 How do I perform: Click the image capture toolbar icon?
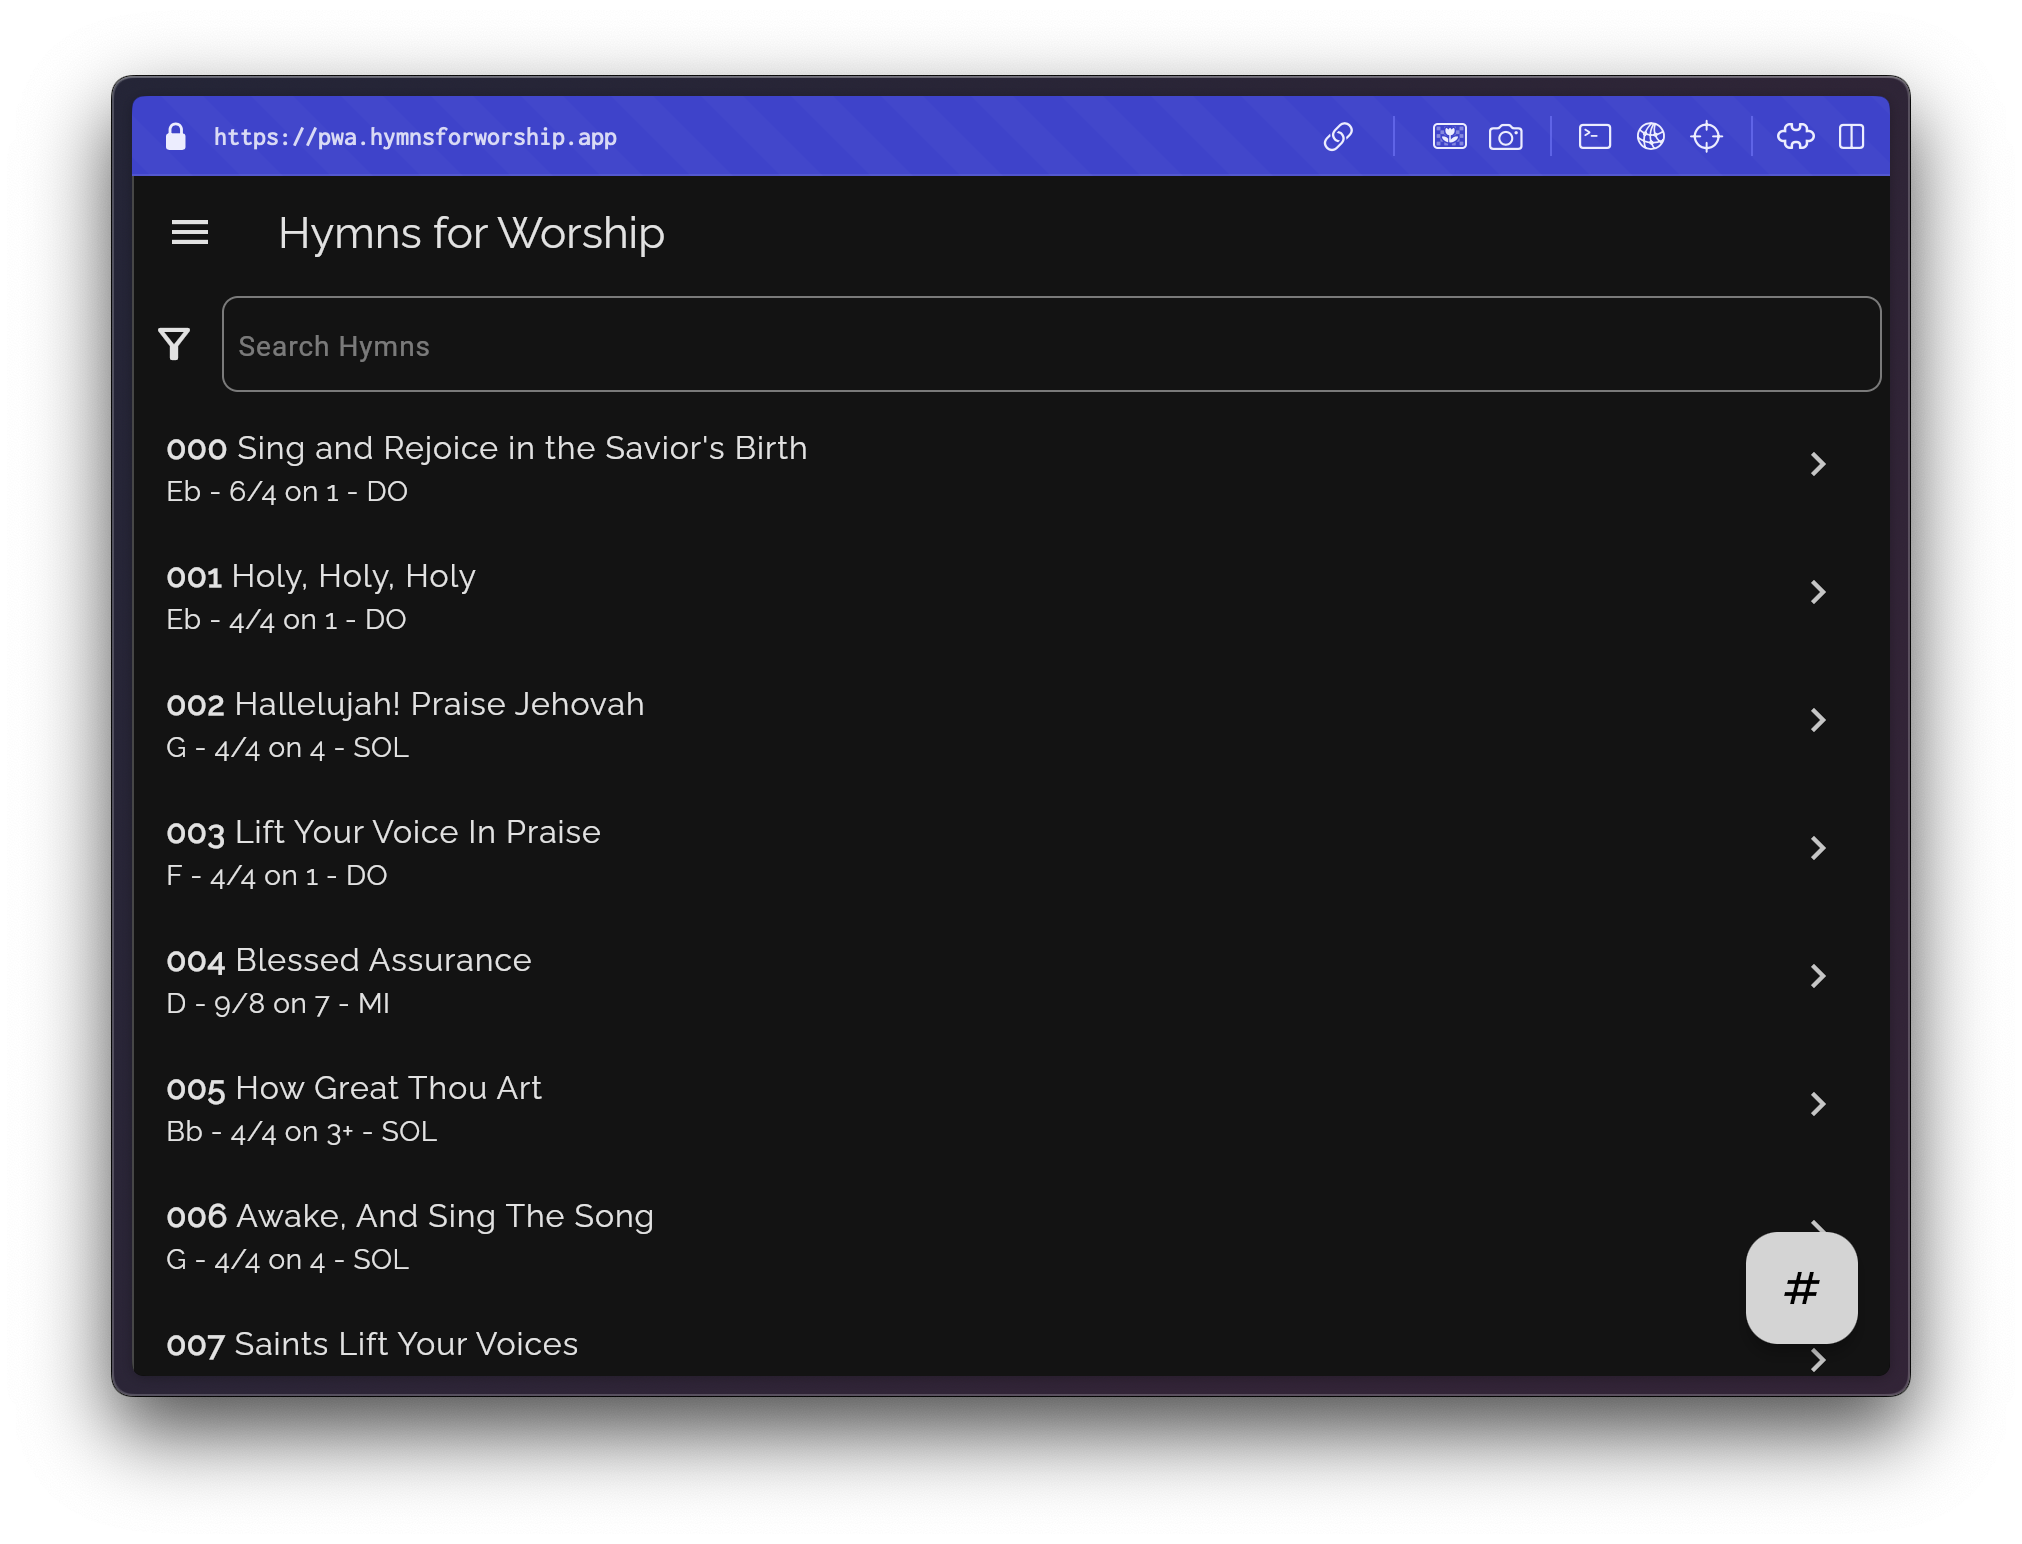point(1450,137)
